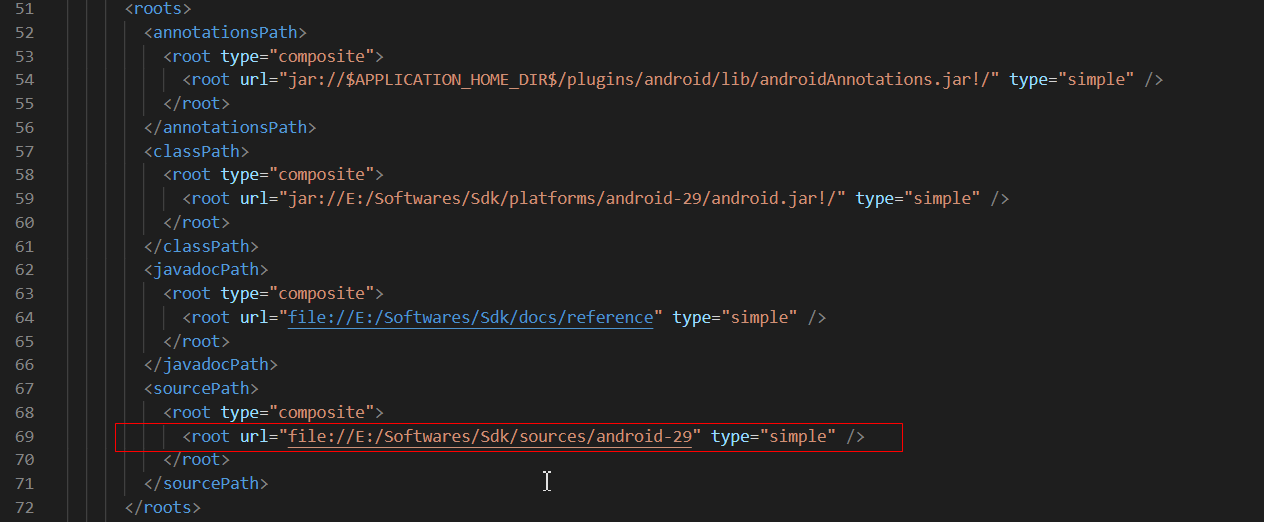Image resolution: width=1264 pixels, height=522 pixels.
Task: Click type="composite" on line 53
Action: click(297, 56)
